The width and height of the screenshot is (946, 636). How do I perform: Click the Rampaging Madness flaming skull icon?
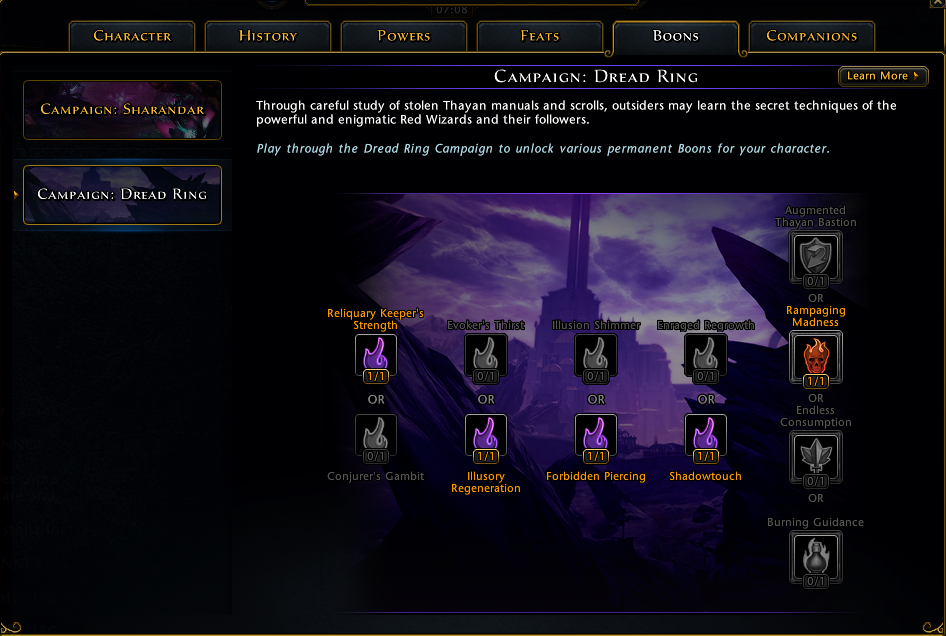816,358
